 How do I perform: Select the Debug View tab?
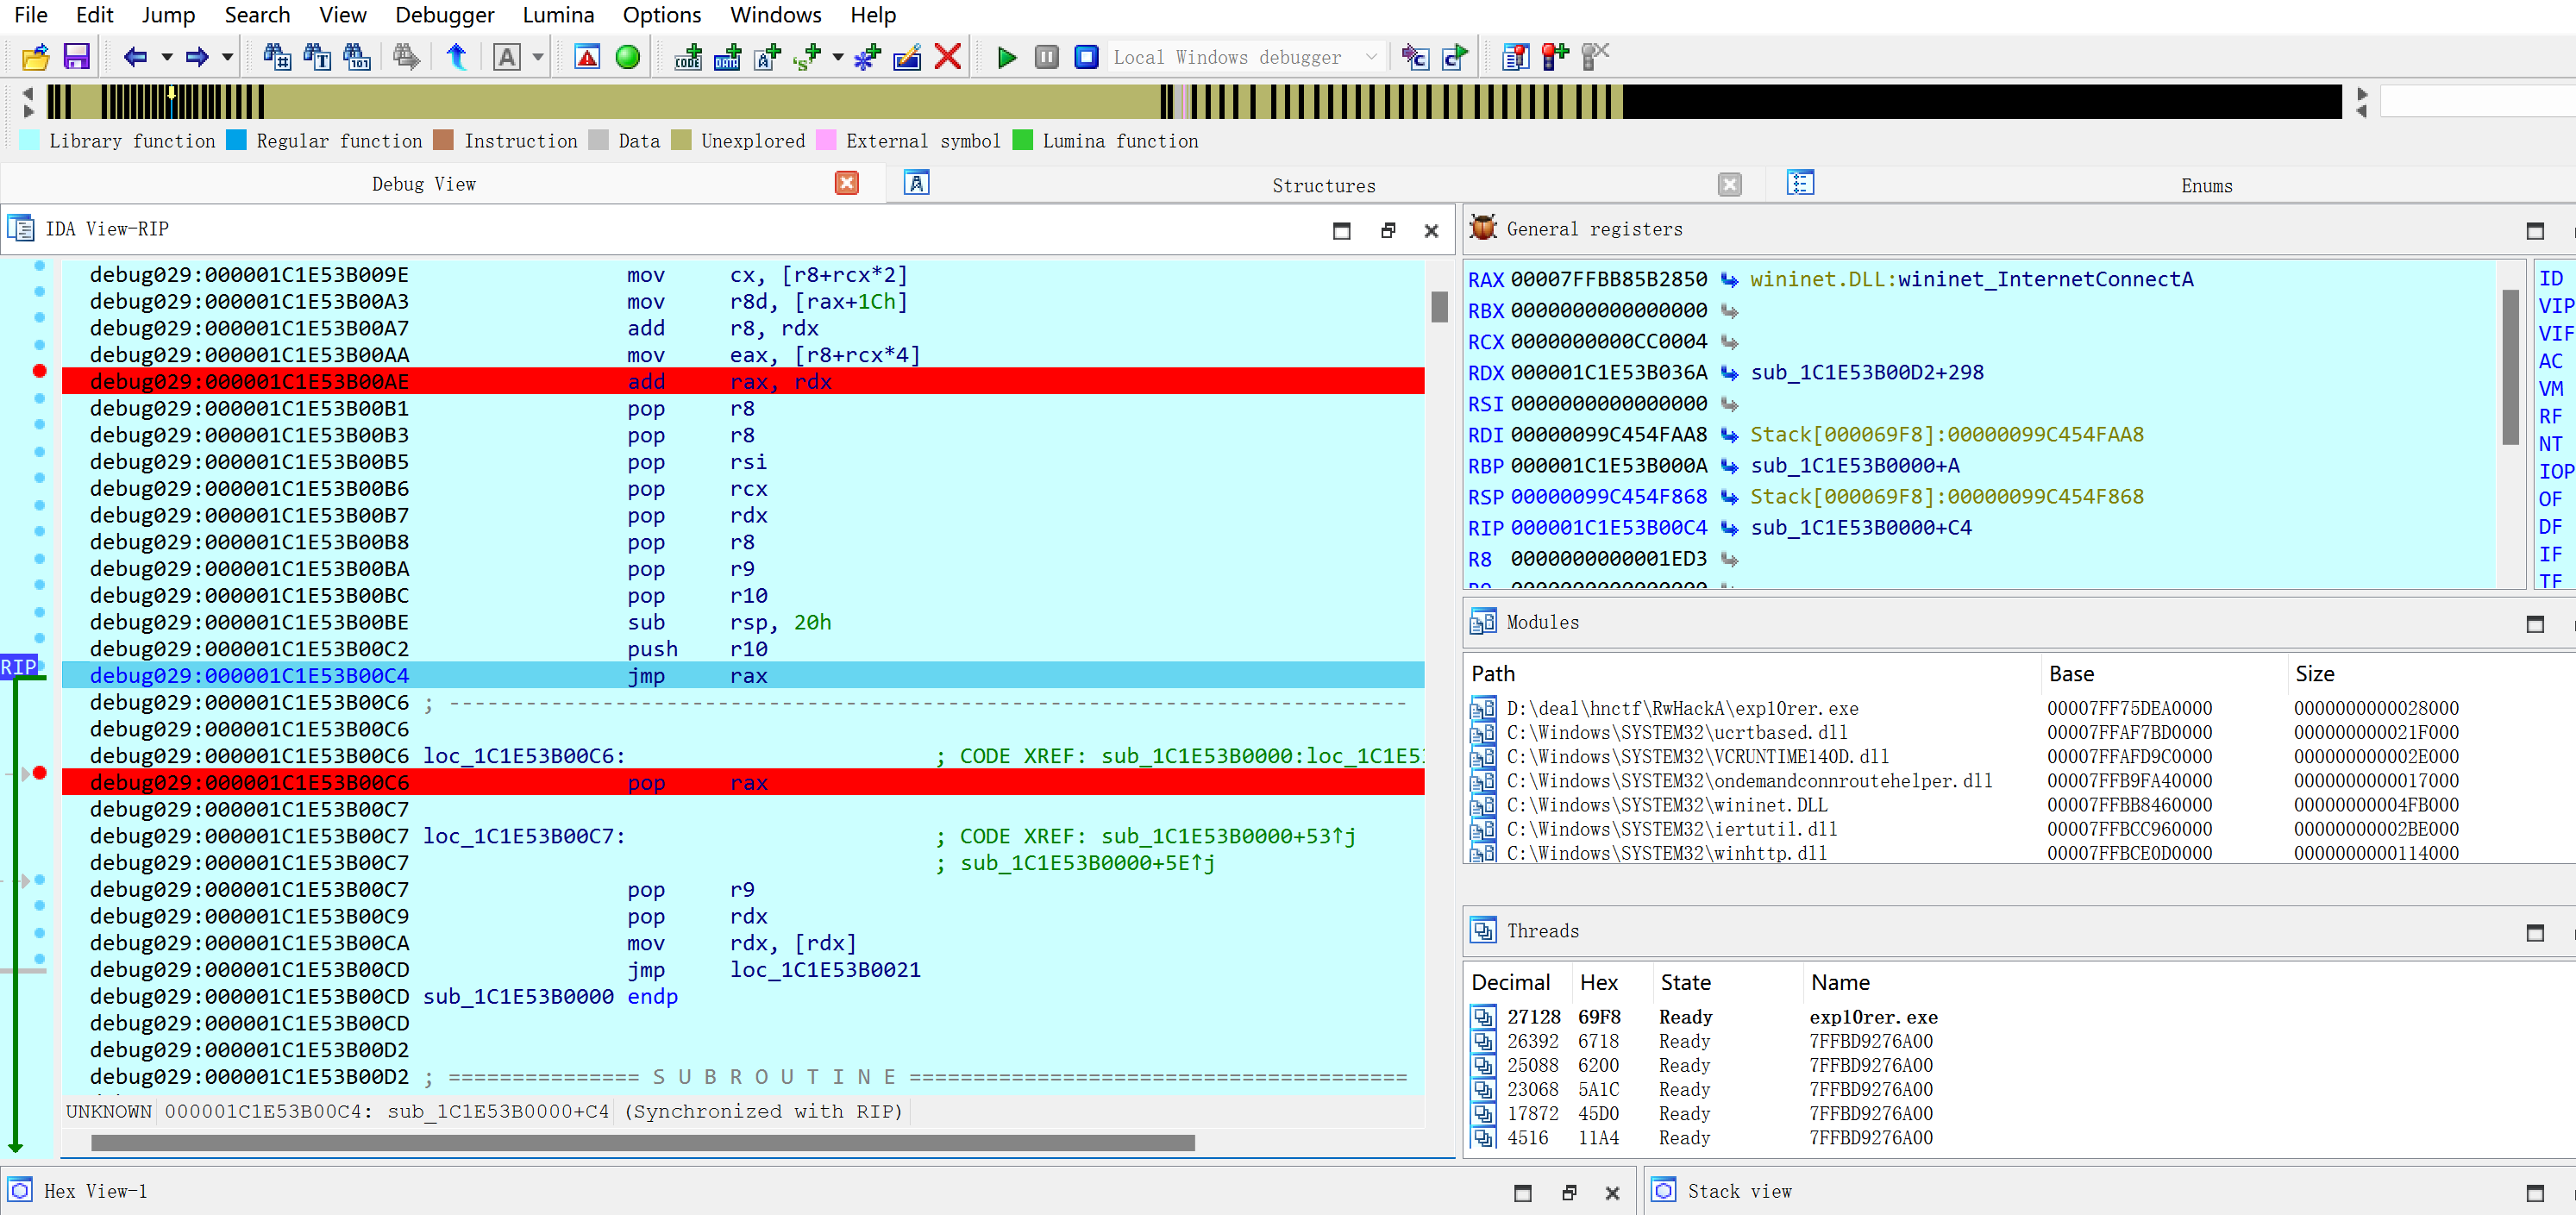click(x=424, y=184)
